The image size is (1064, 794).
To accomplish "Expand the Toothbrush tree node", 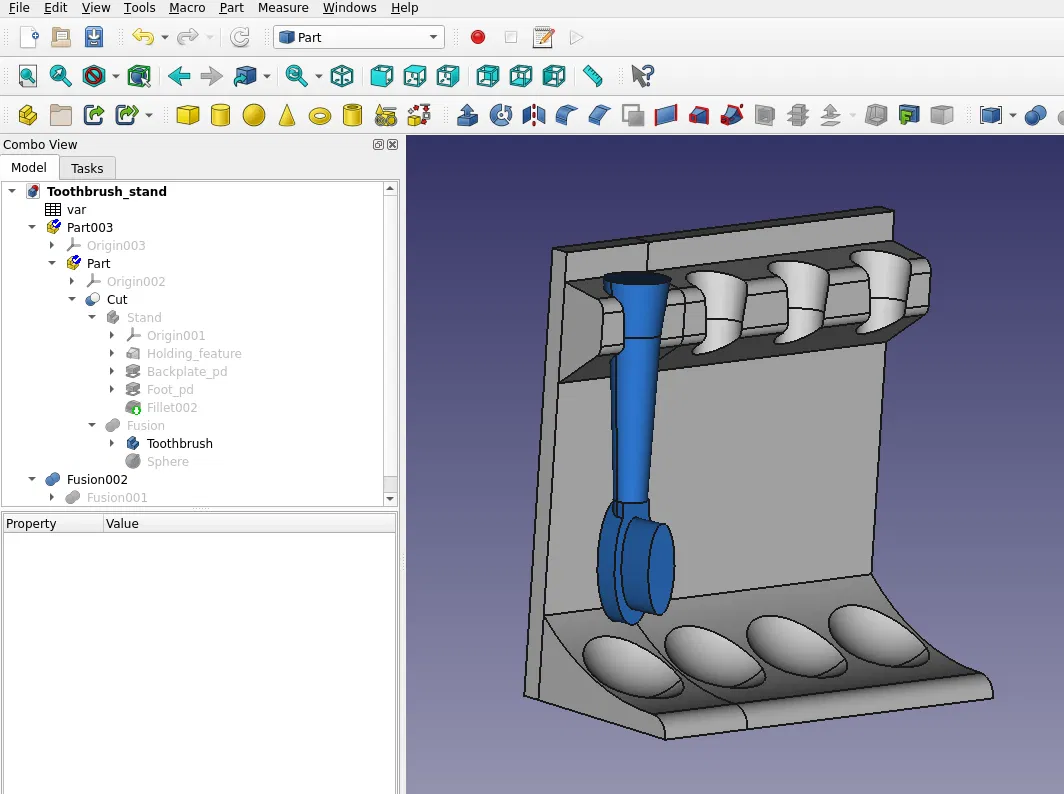I will (112, 443).
